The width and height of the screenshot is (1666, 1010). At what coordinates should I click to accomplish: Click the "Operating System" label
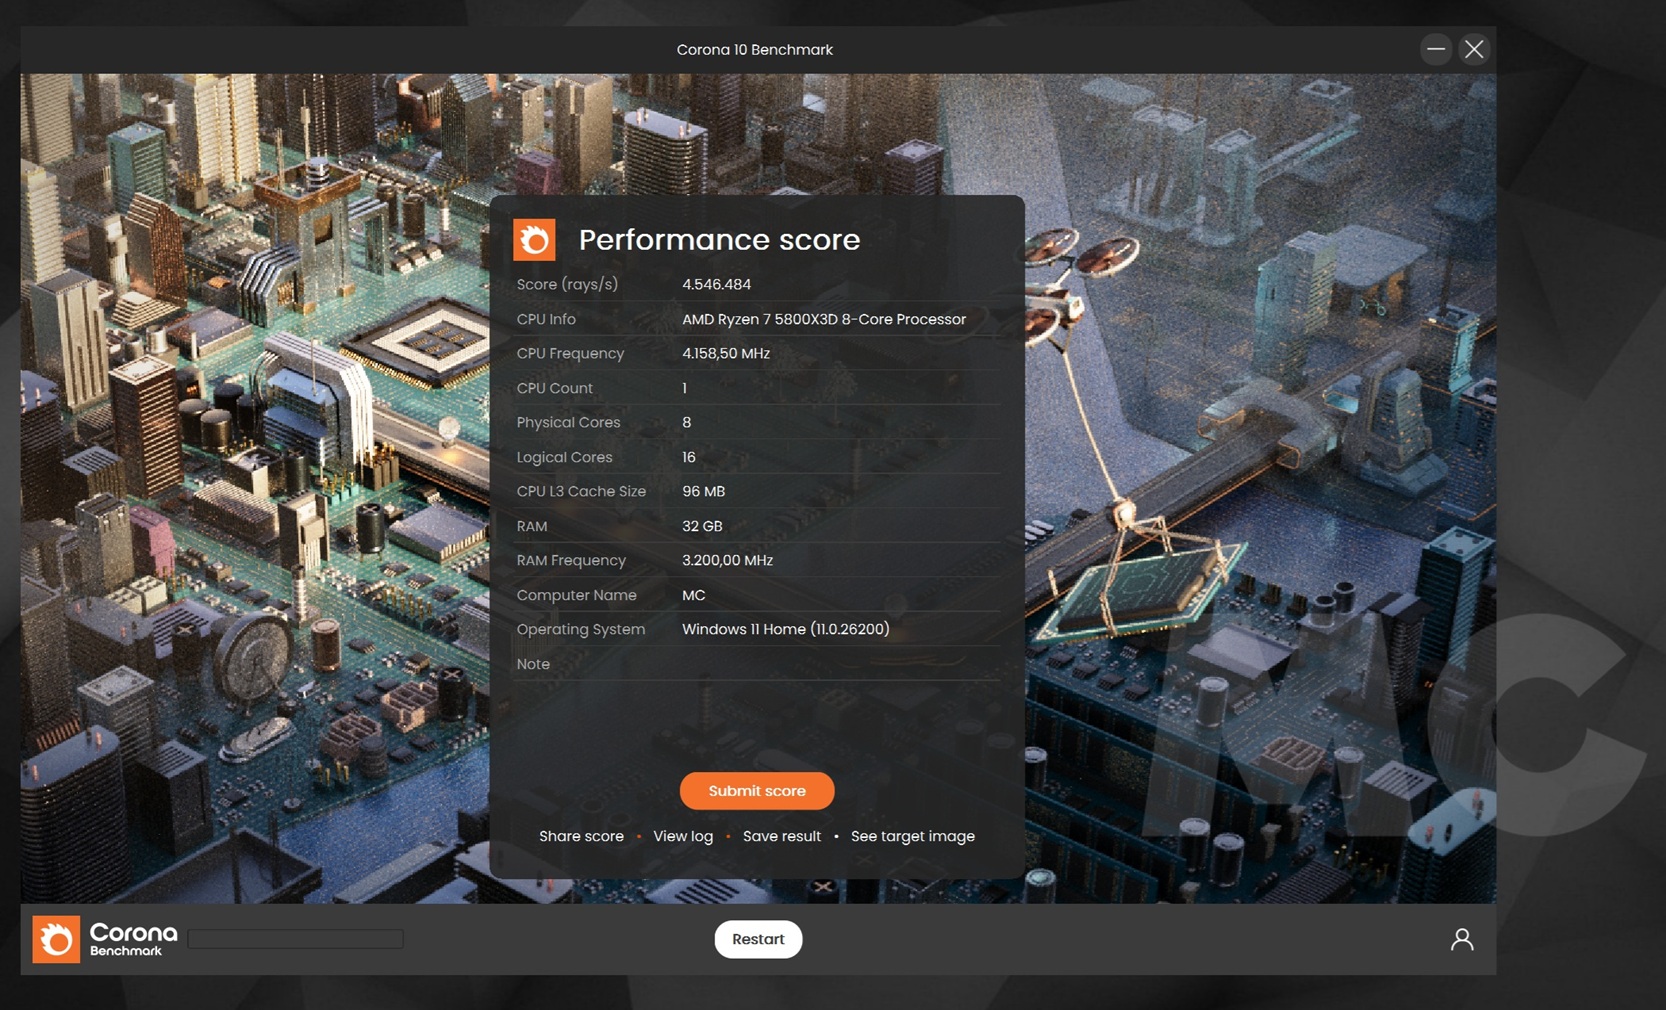coord(581,629)
